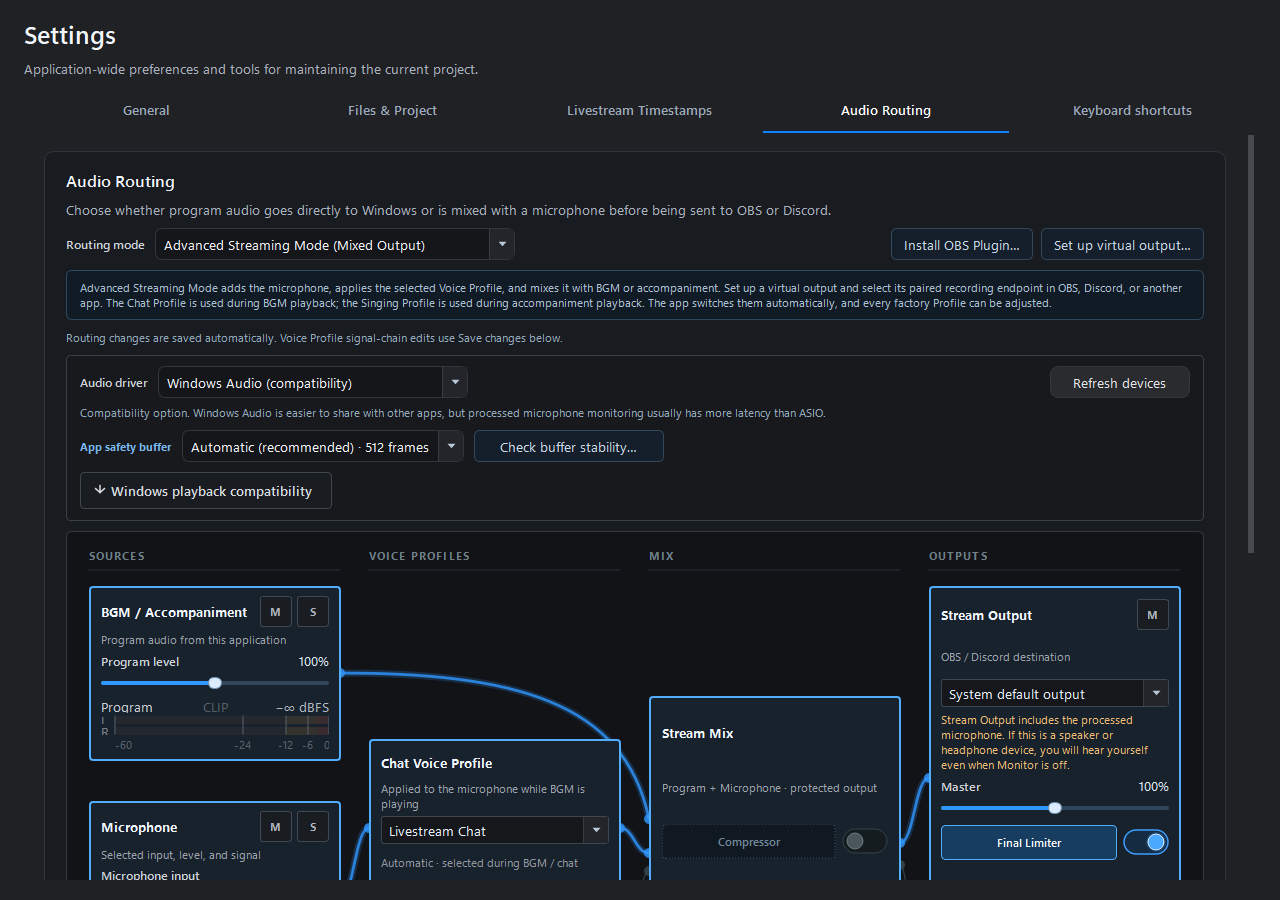Viewport: 1280px width, 900px height.
Task: Switch to the General tab
Action: [146, 111]
